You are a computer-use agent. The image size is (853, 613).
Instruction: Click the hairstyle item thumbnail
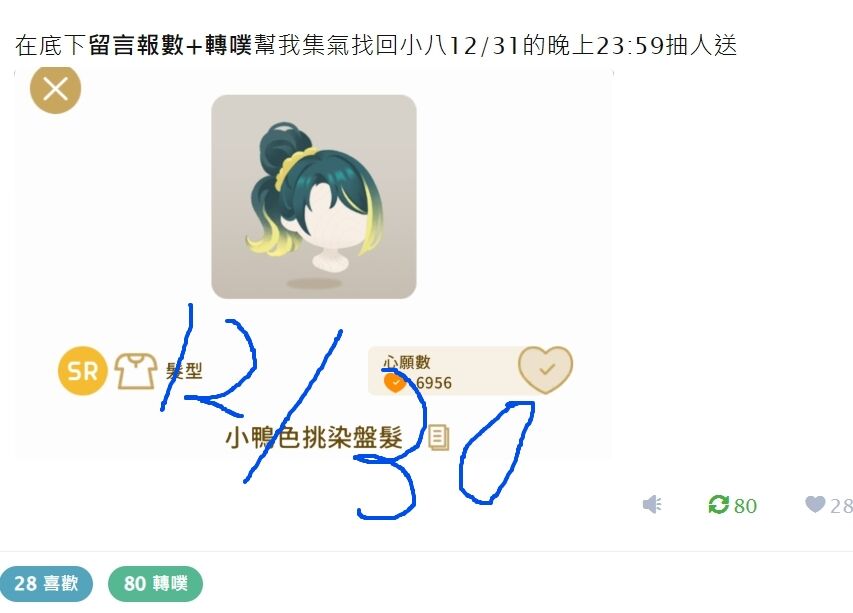[314, 197]
